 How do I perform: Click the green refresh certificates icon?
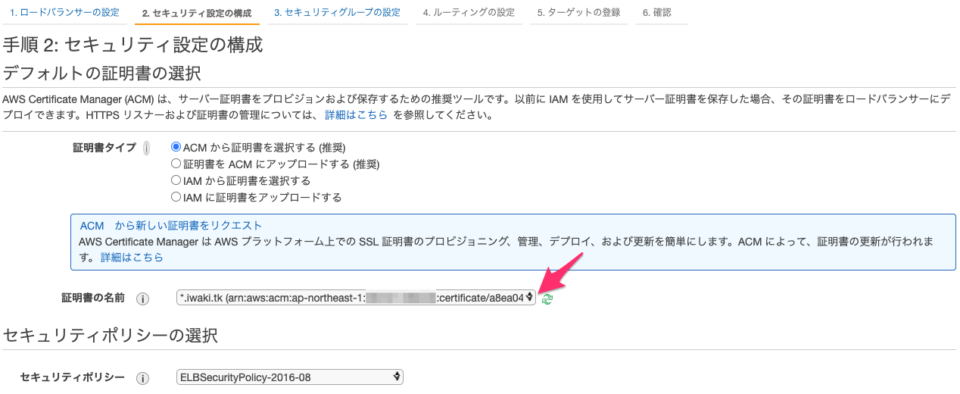click(547, 299)
